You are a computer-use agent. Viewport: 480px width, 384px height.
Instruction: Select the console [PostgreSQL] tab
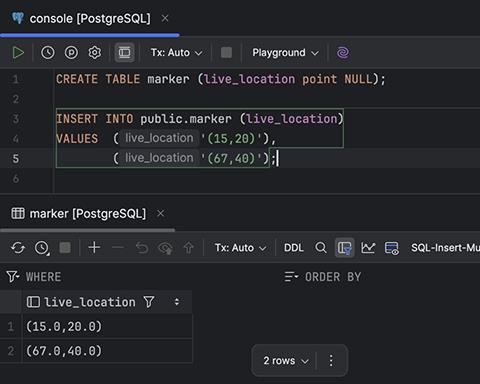pos(90,19)
